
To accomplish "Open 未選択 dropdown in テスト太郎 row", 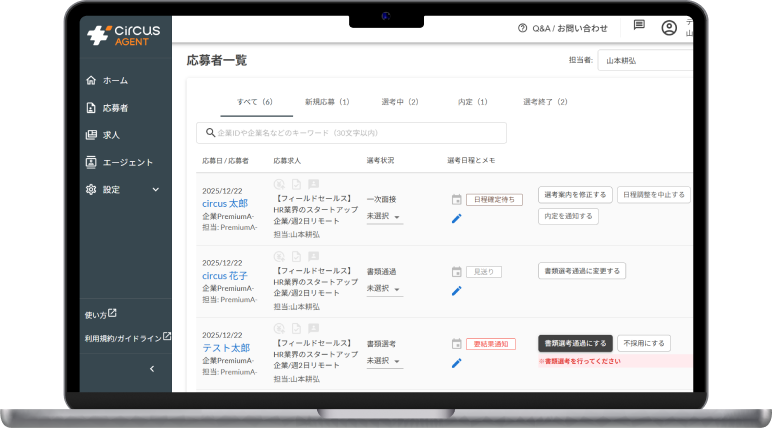I will pyautogui.click(x=384, y=361).
